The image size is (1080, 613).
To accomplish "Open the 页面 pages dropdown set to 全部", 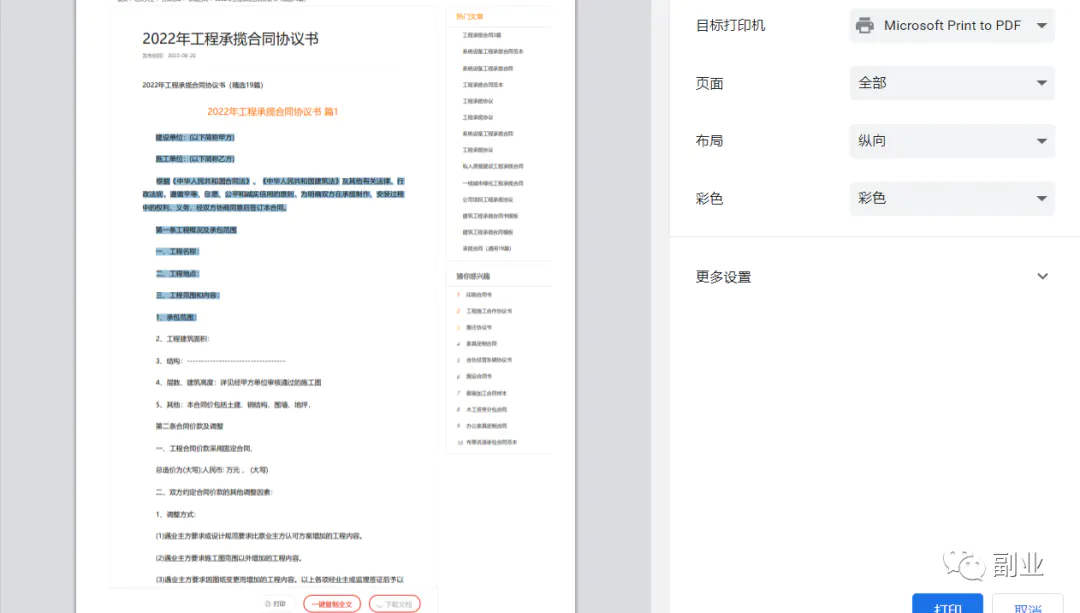I will tap(951, 83).
